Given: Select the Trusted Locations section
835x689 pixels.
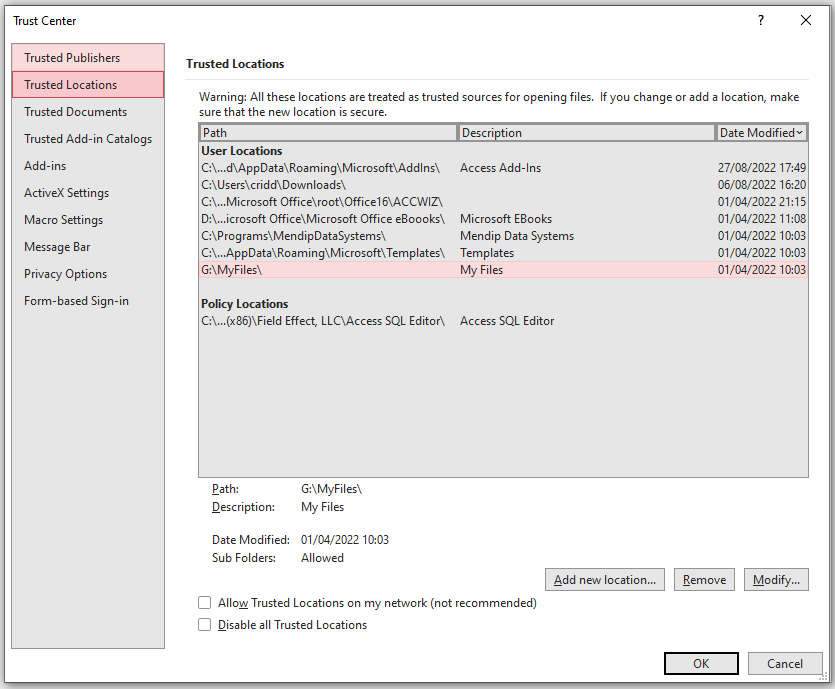Looking at the screenshot, I should (88, 85).
